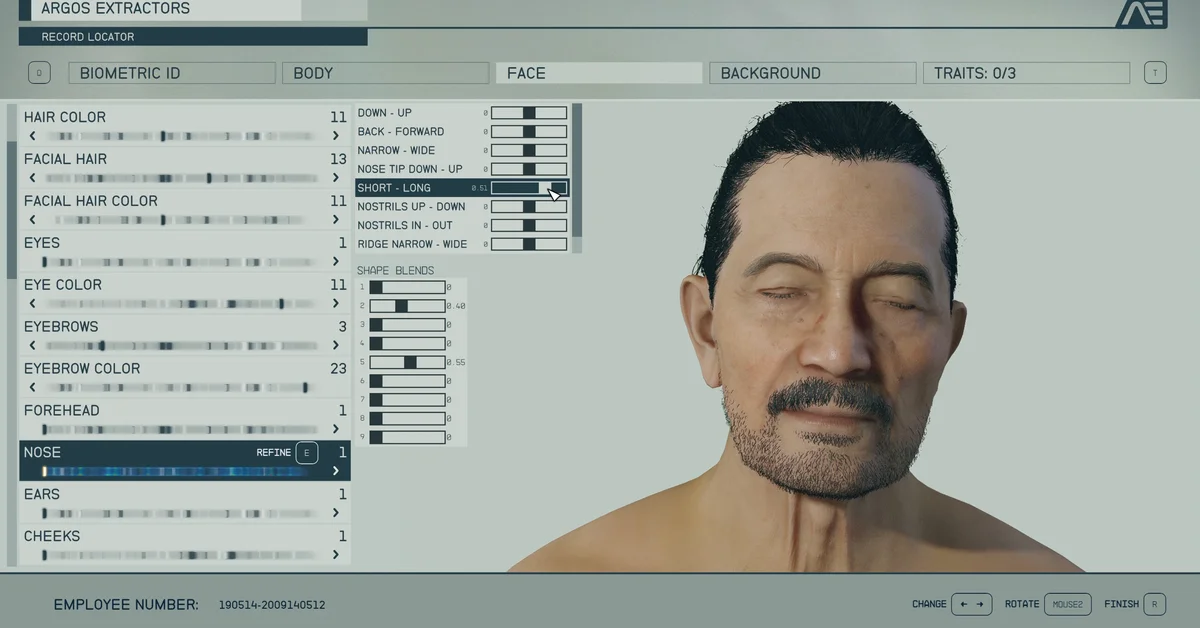Click the Back - Forward slider
Image resolution: width=1200 pixels, height=628 pixels.
pyautogui.click(x=529, y=132)
